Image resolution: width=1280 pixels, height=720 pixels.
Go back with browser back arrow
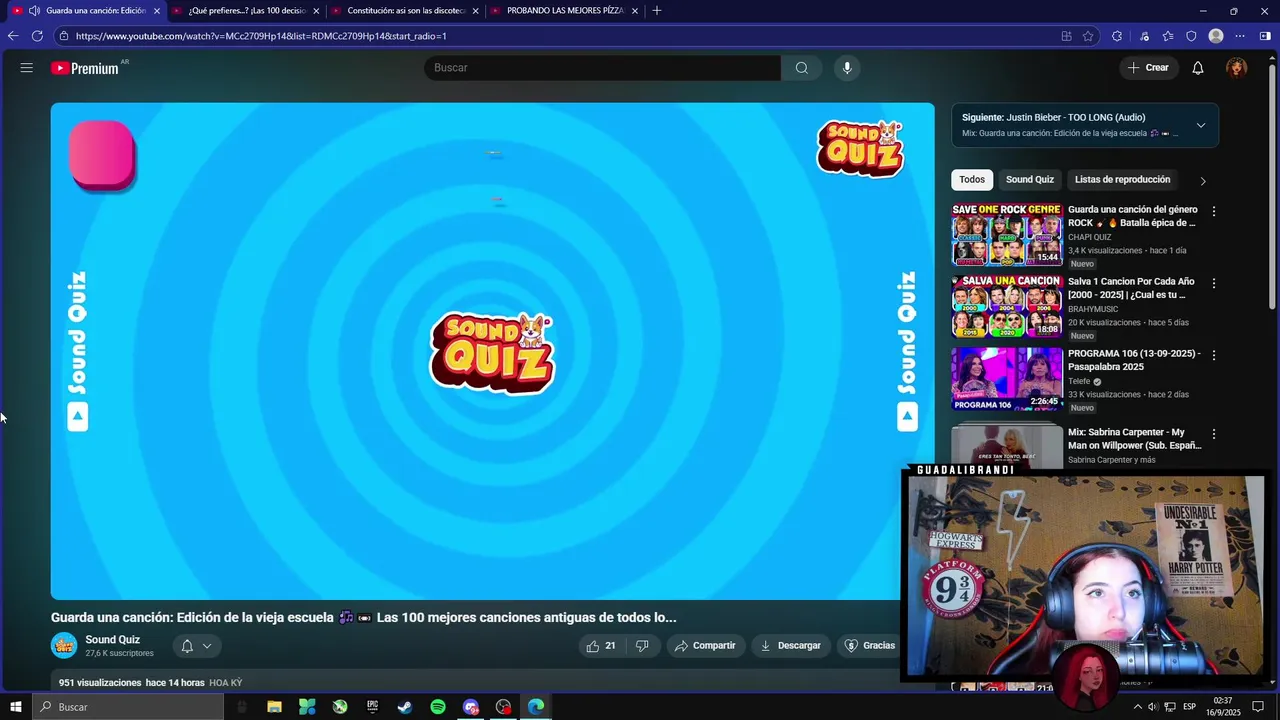[x=13, y=36]
